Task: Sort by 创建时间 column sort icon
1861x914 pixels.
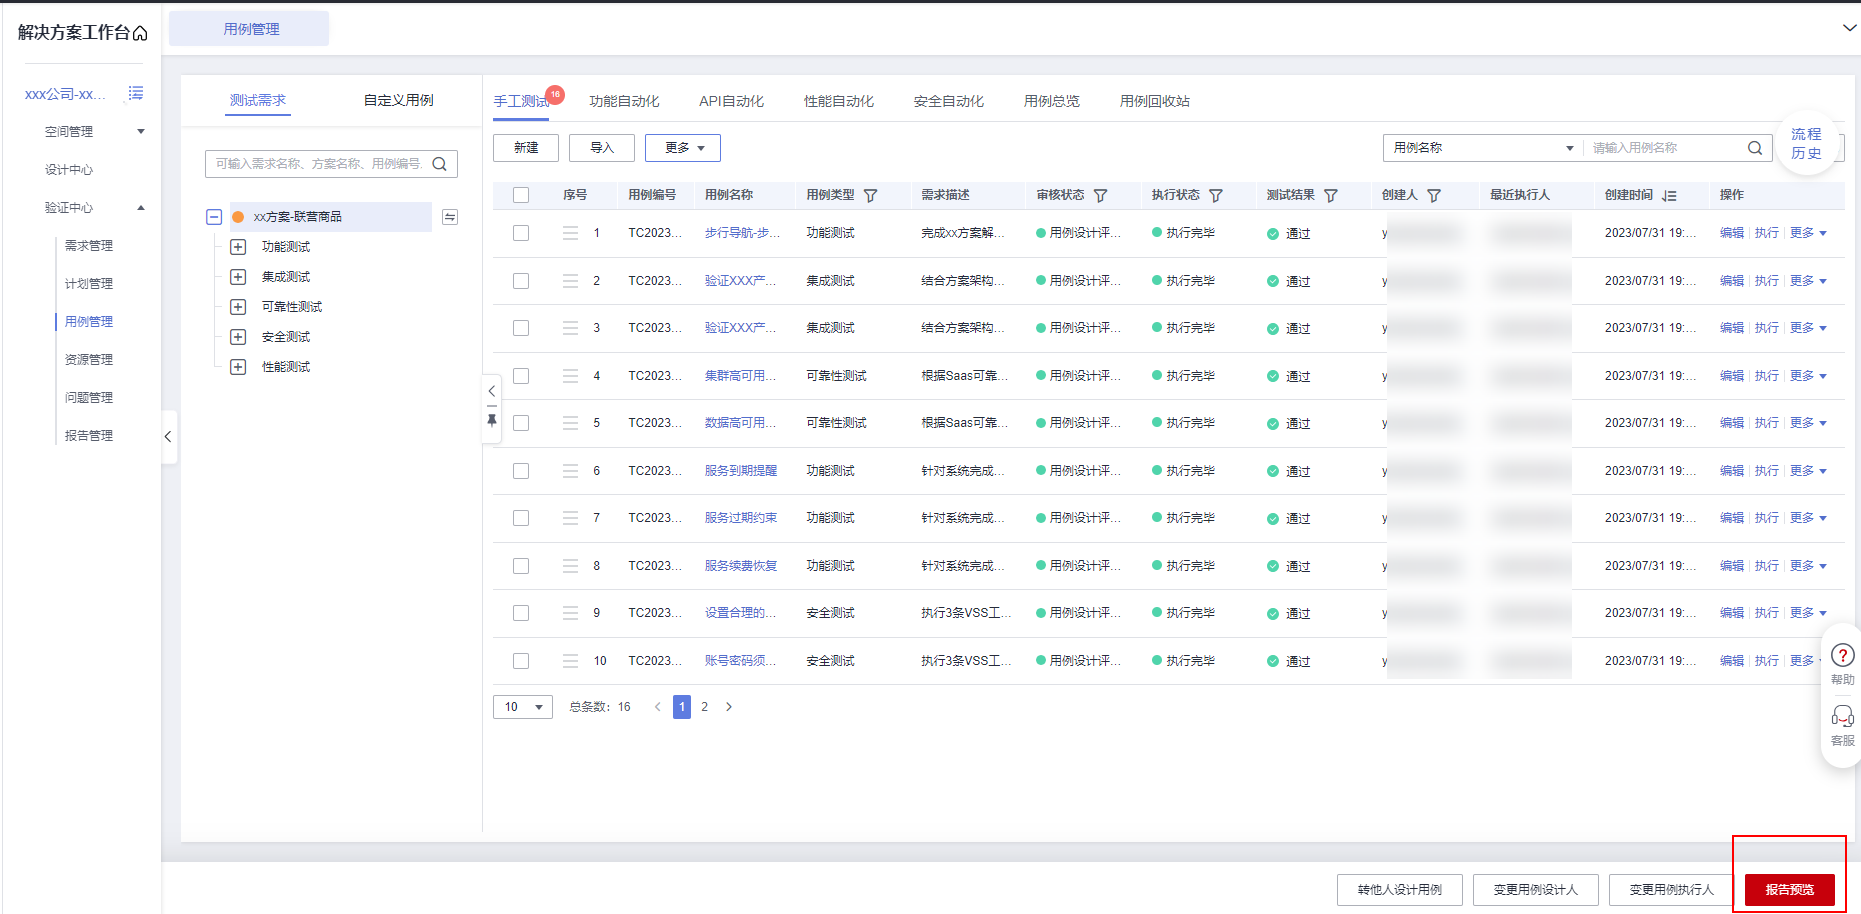Action: point(1669,196)
